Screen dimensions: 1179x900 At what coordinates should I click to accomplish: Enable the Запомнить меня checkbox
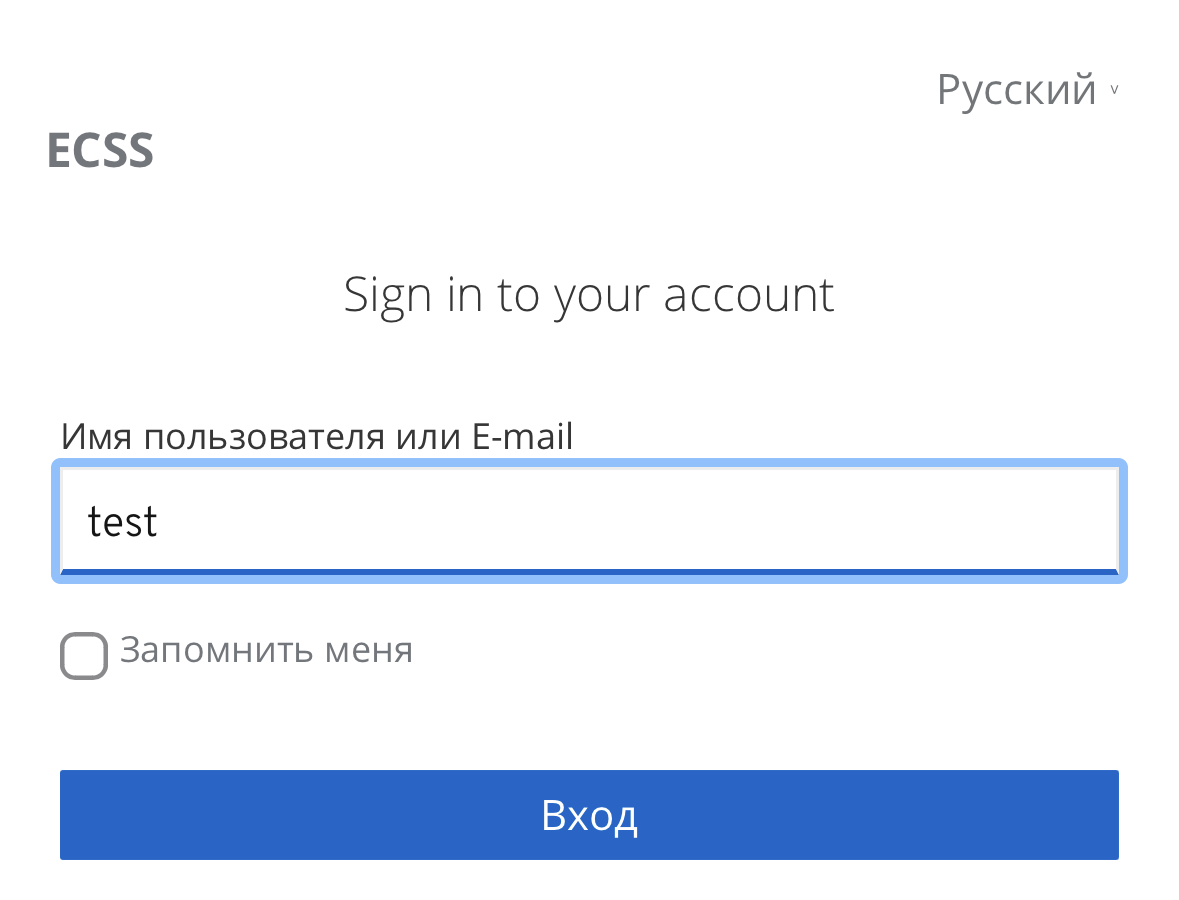click(x=83, y=656)
